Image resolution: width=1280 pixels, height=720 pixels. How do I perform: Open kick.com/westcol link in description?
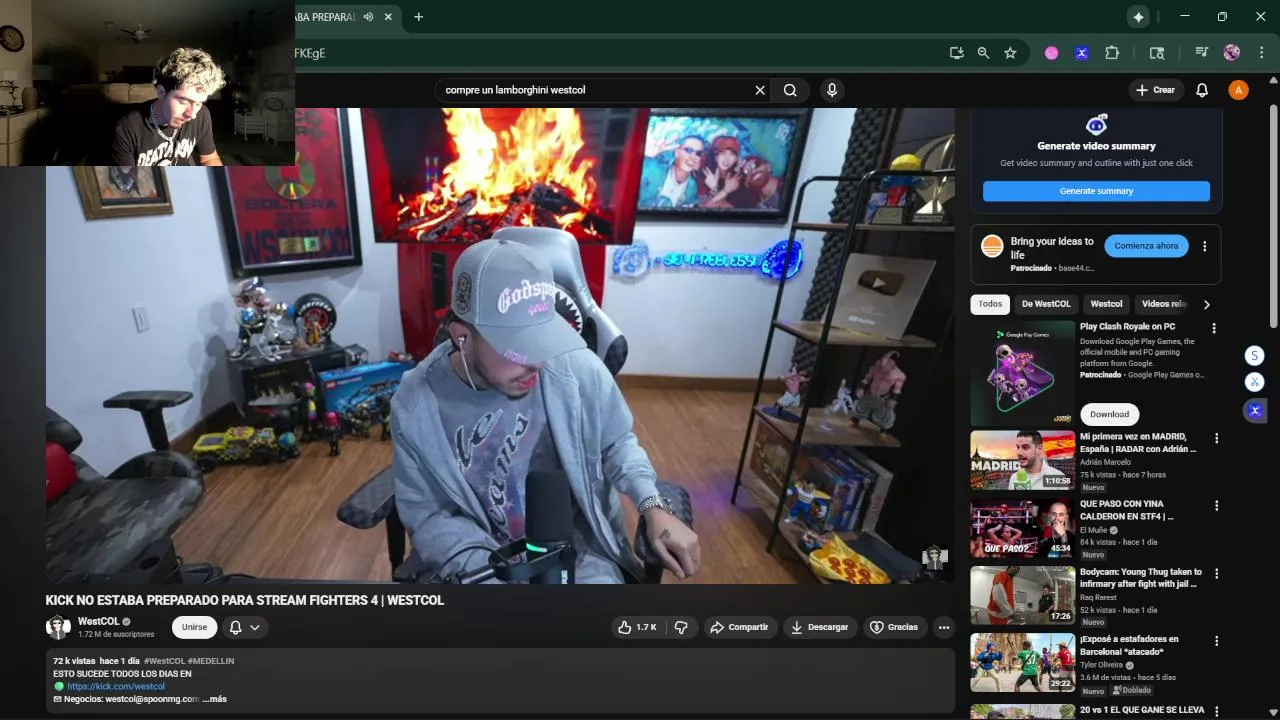pyautogui.click(x=116, y=687)
